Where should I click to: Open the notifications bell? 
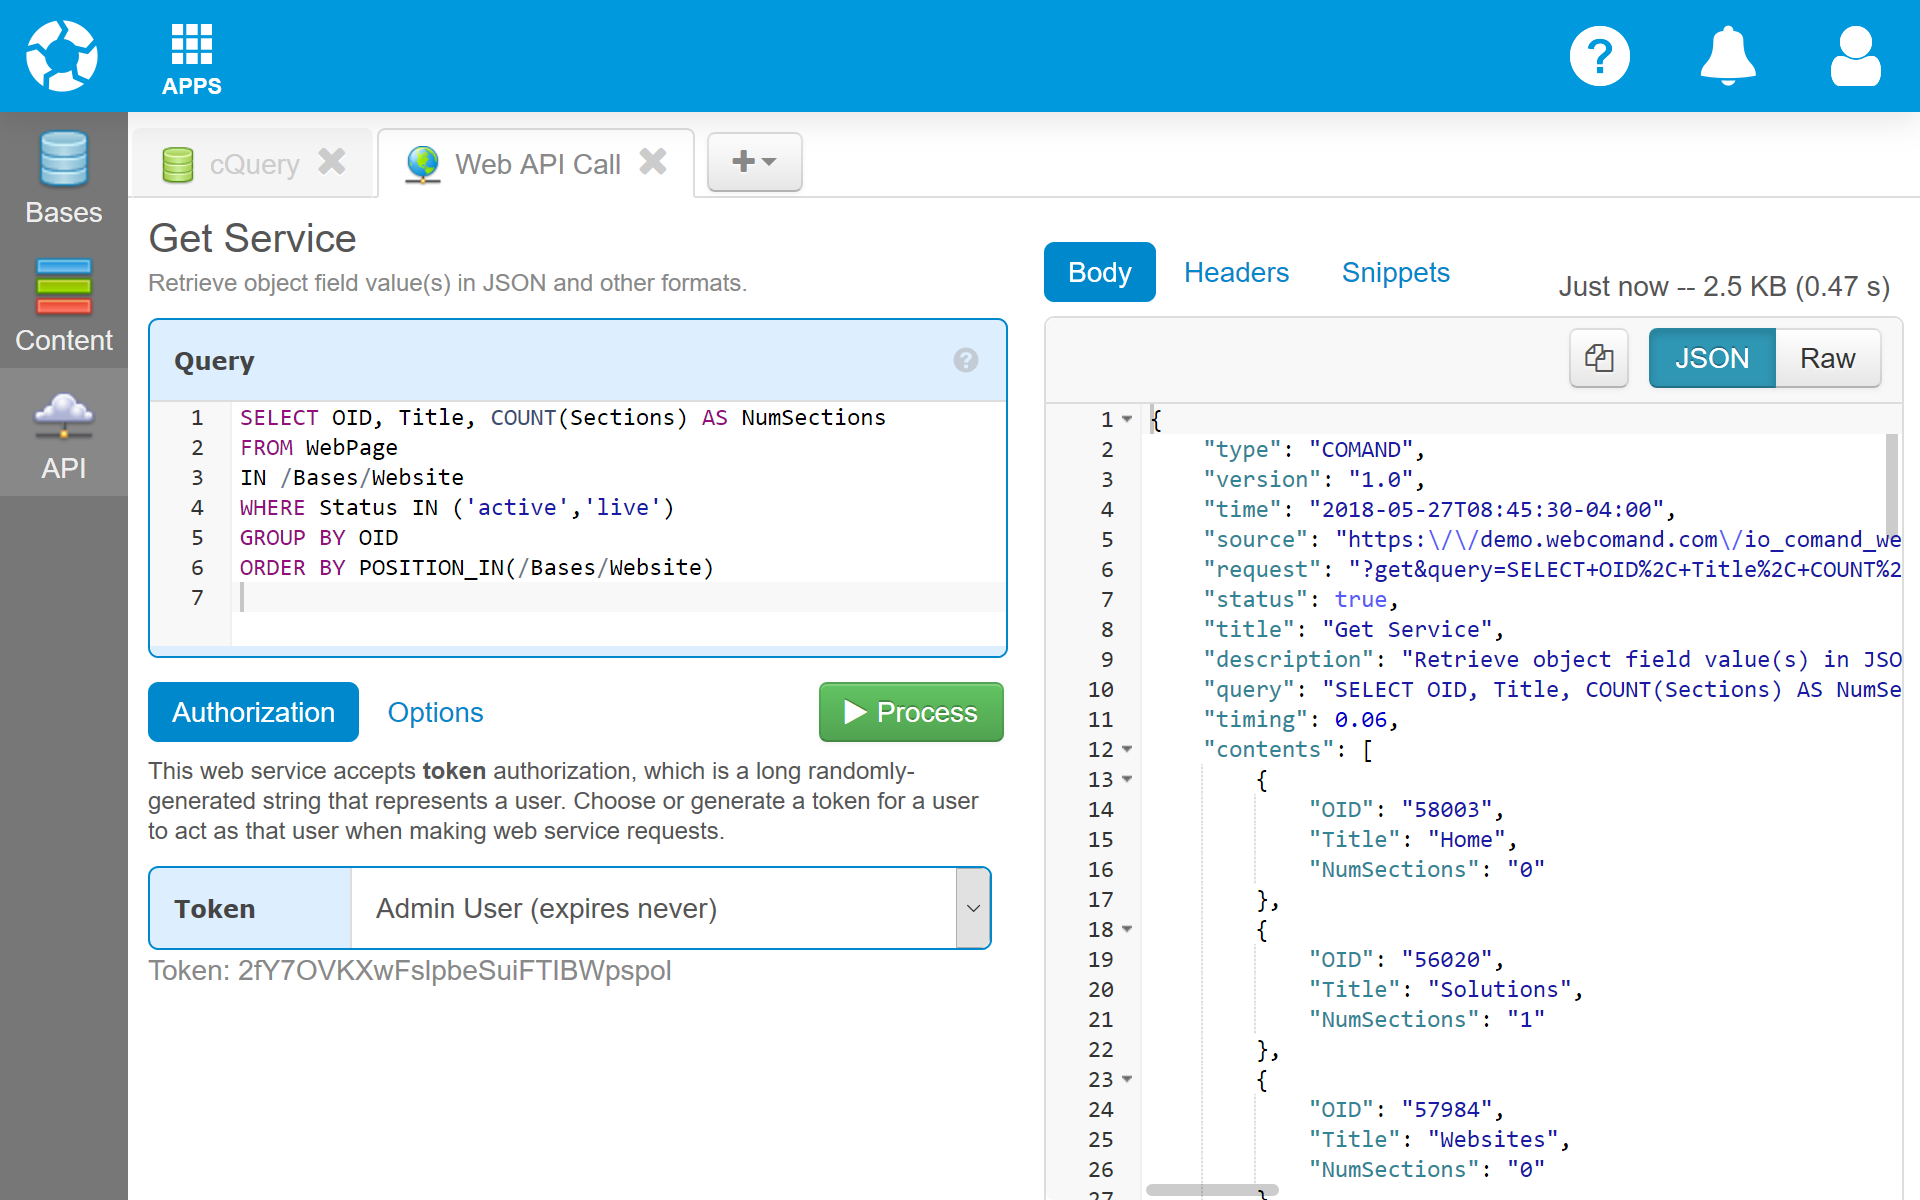pyautogui.click(x=1728, y=56)
